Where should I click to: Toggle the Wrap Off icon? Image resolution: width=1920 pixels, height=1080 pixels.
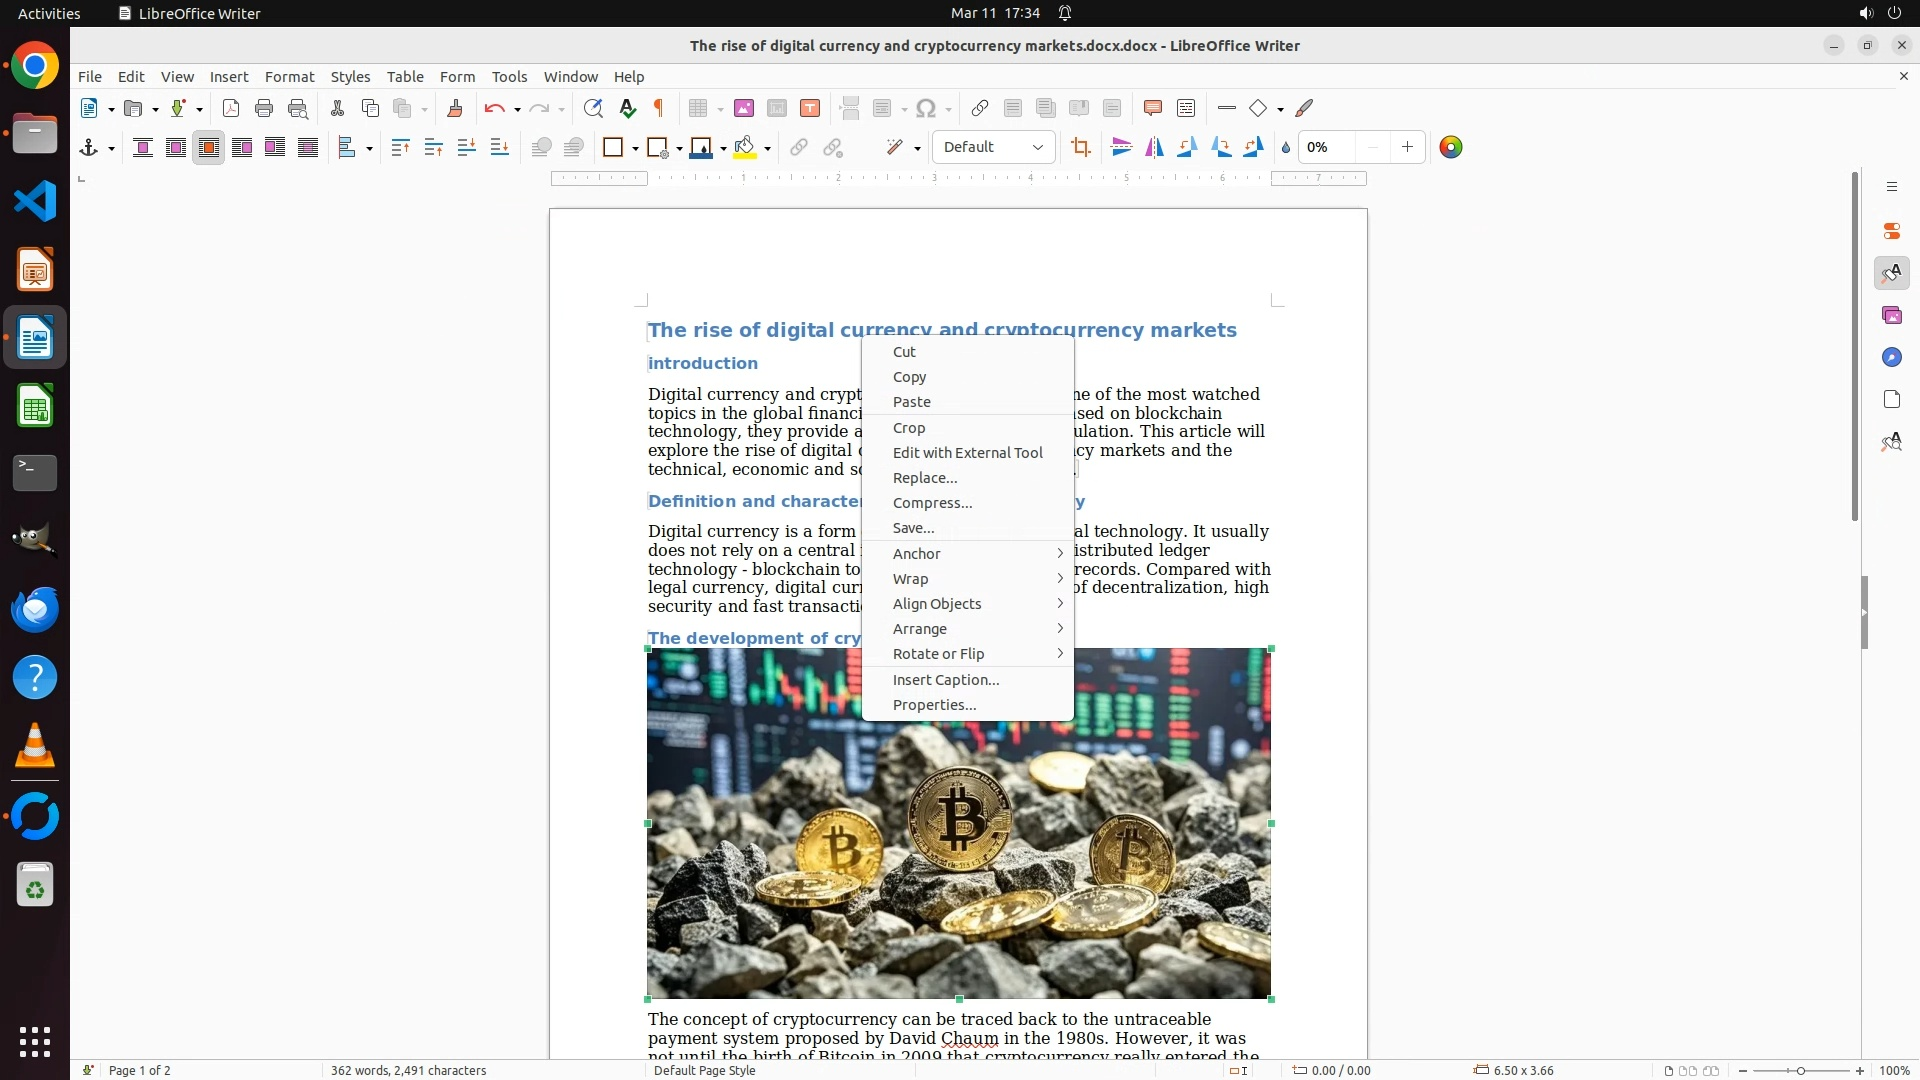143,148
